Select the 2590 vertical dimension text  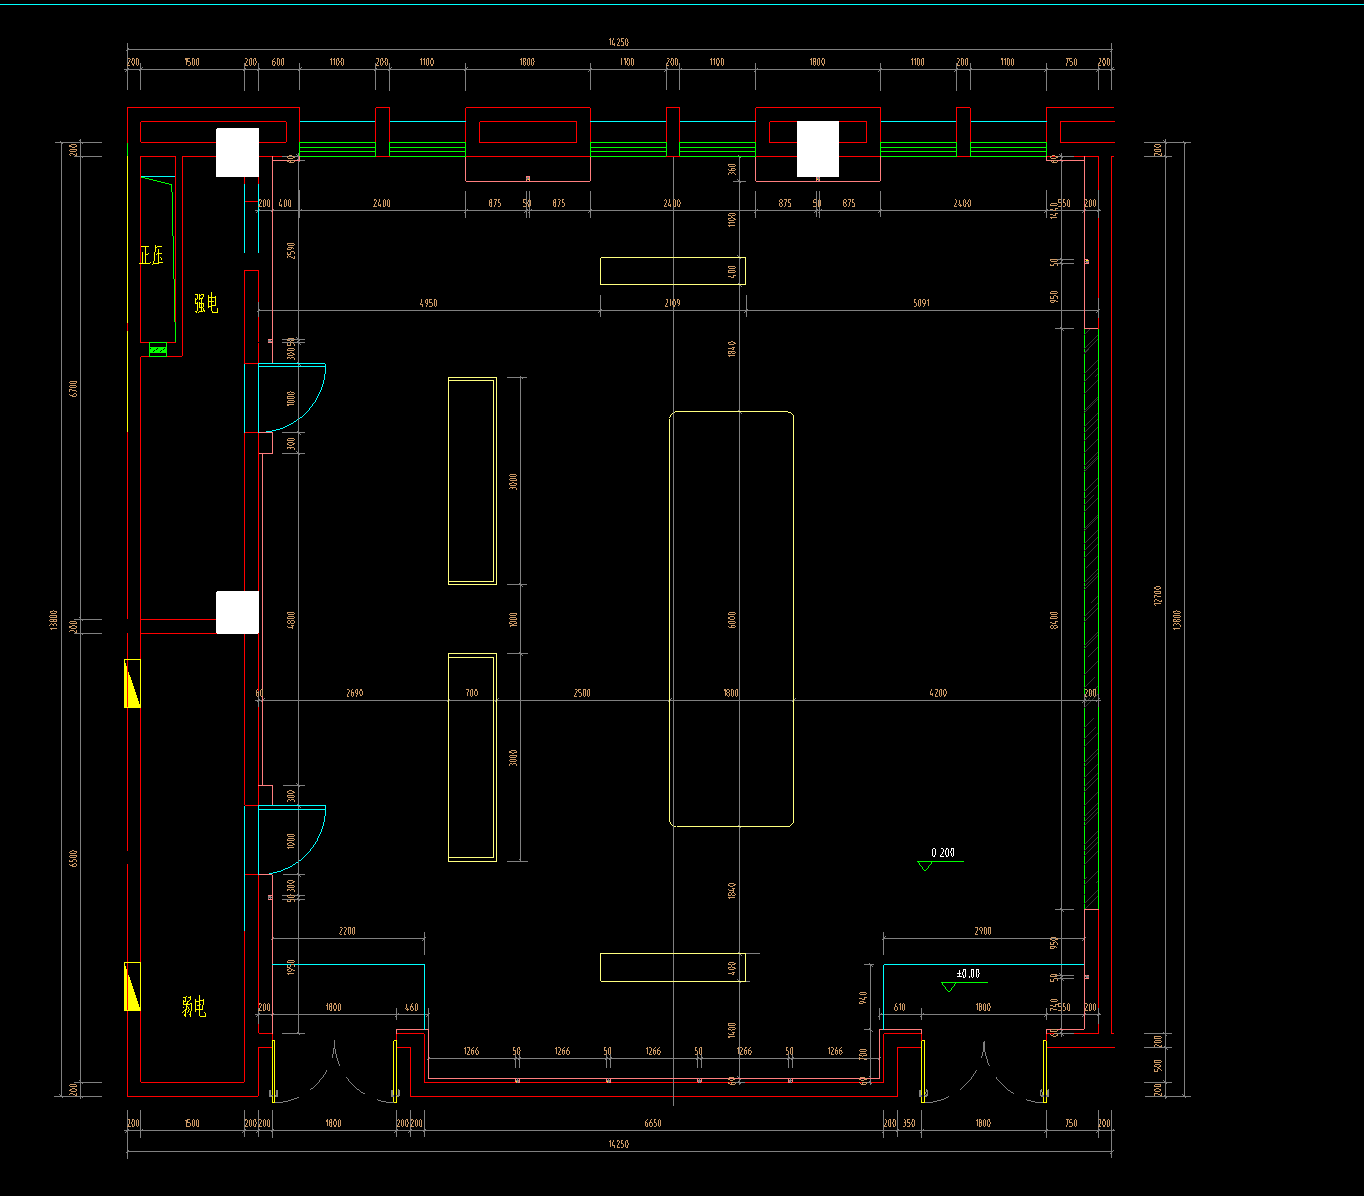(x=291, y=250)
